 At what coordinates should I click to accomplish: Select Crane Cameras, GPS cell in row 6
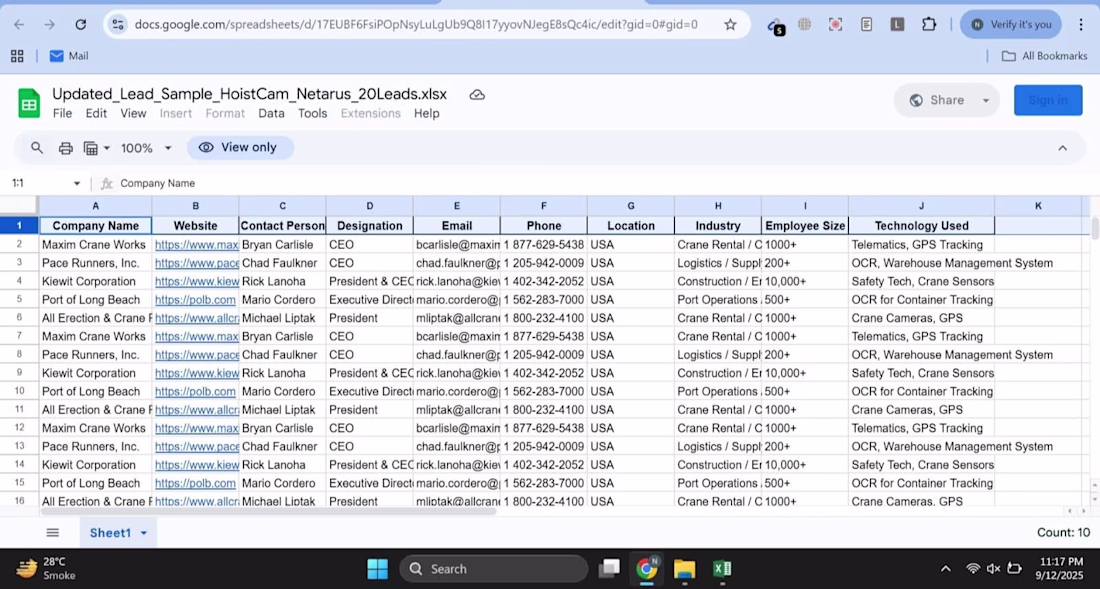(921, 318)
